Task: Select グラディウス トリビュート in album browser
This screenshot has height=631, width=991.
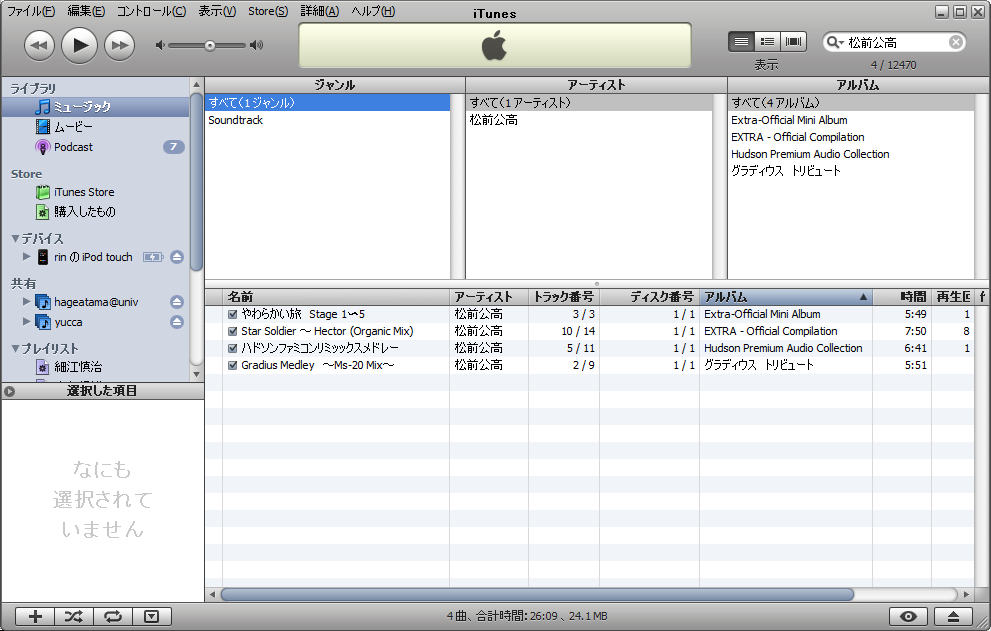Action: [x=851, y=171]
